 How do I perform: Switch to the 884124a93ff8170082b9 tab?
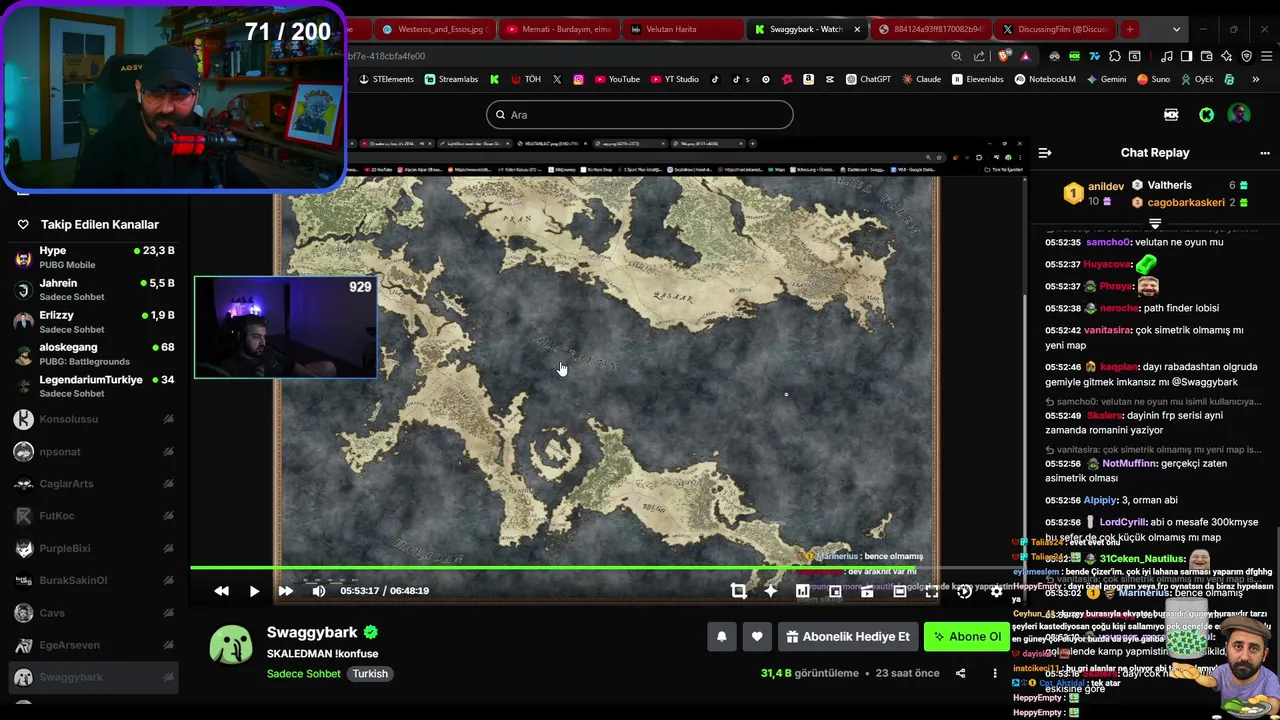pos(931,29)
